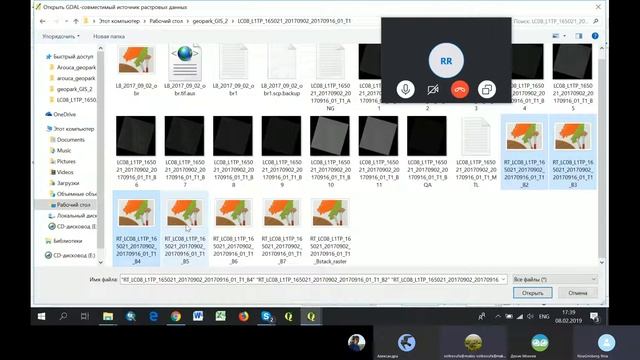Open Microsoft Word from the taskbar
The width and height of the screenshot is (640, 360).
point(198,316)
